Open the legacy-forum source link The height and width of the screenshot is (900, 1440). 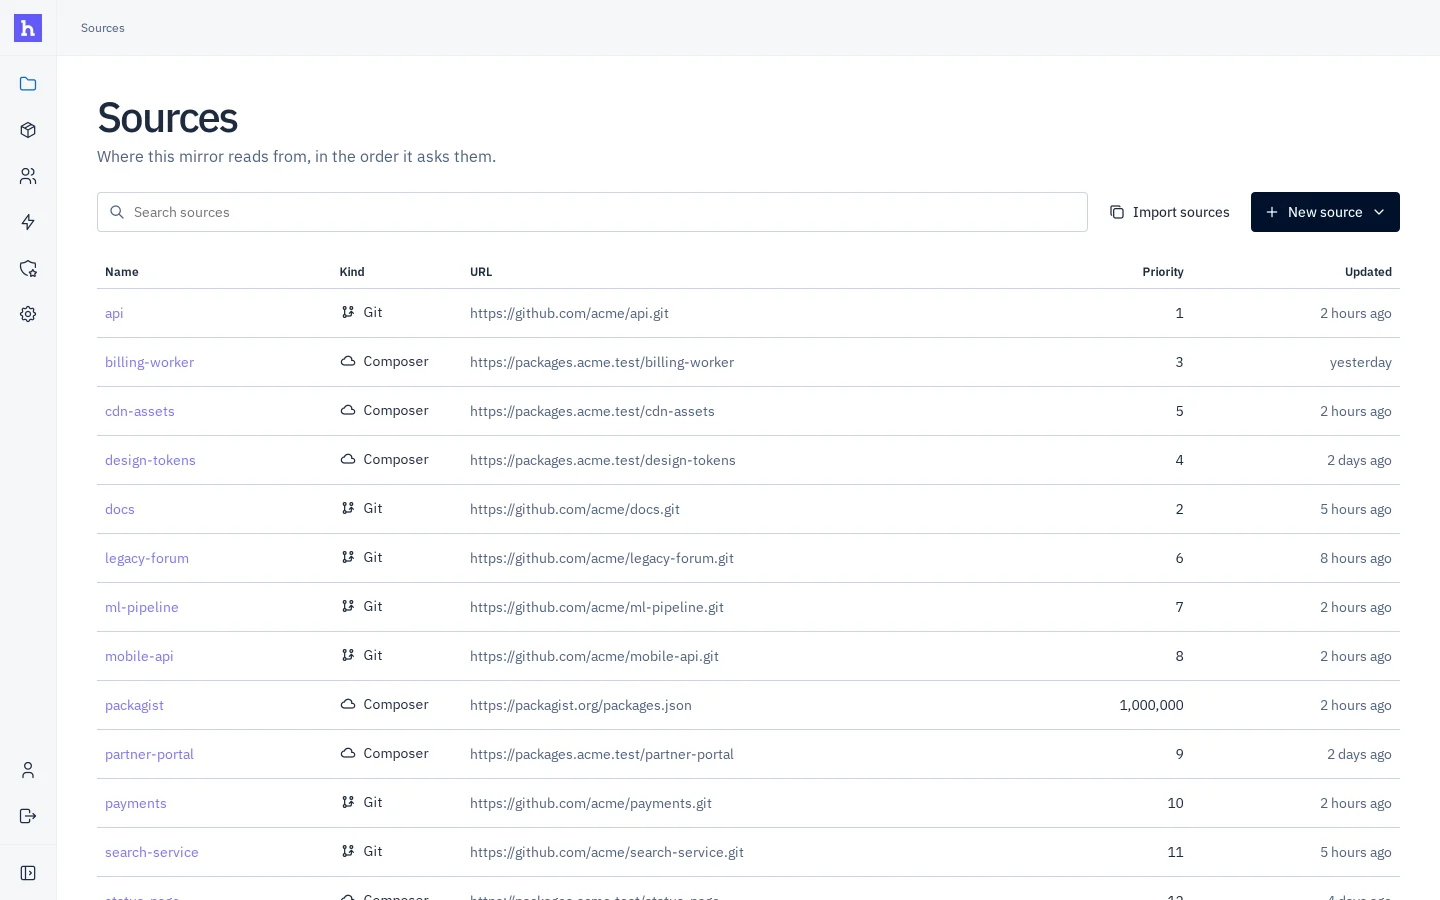click(x=147, y=558)
